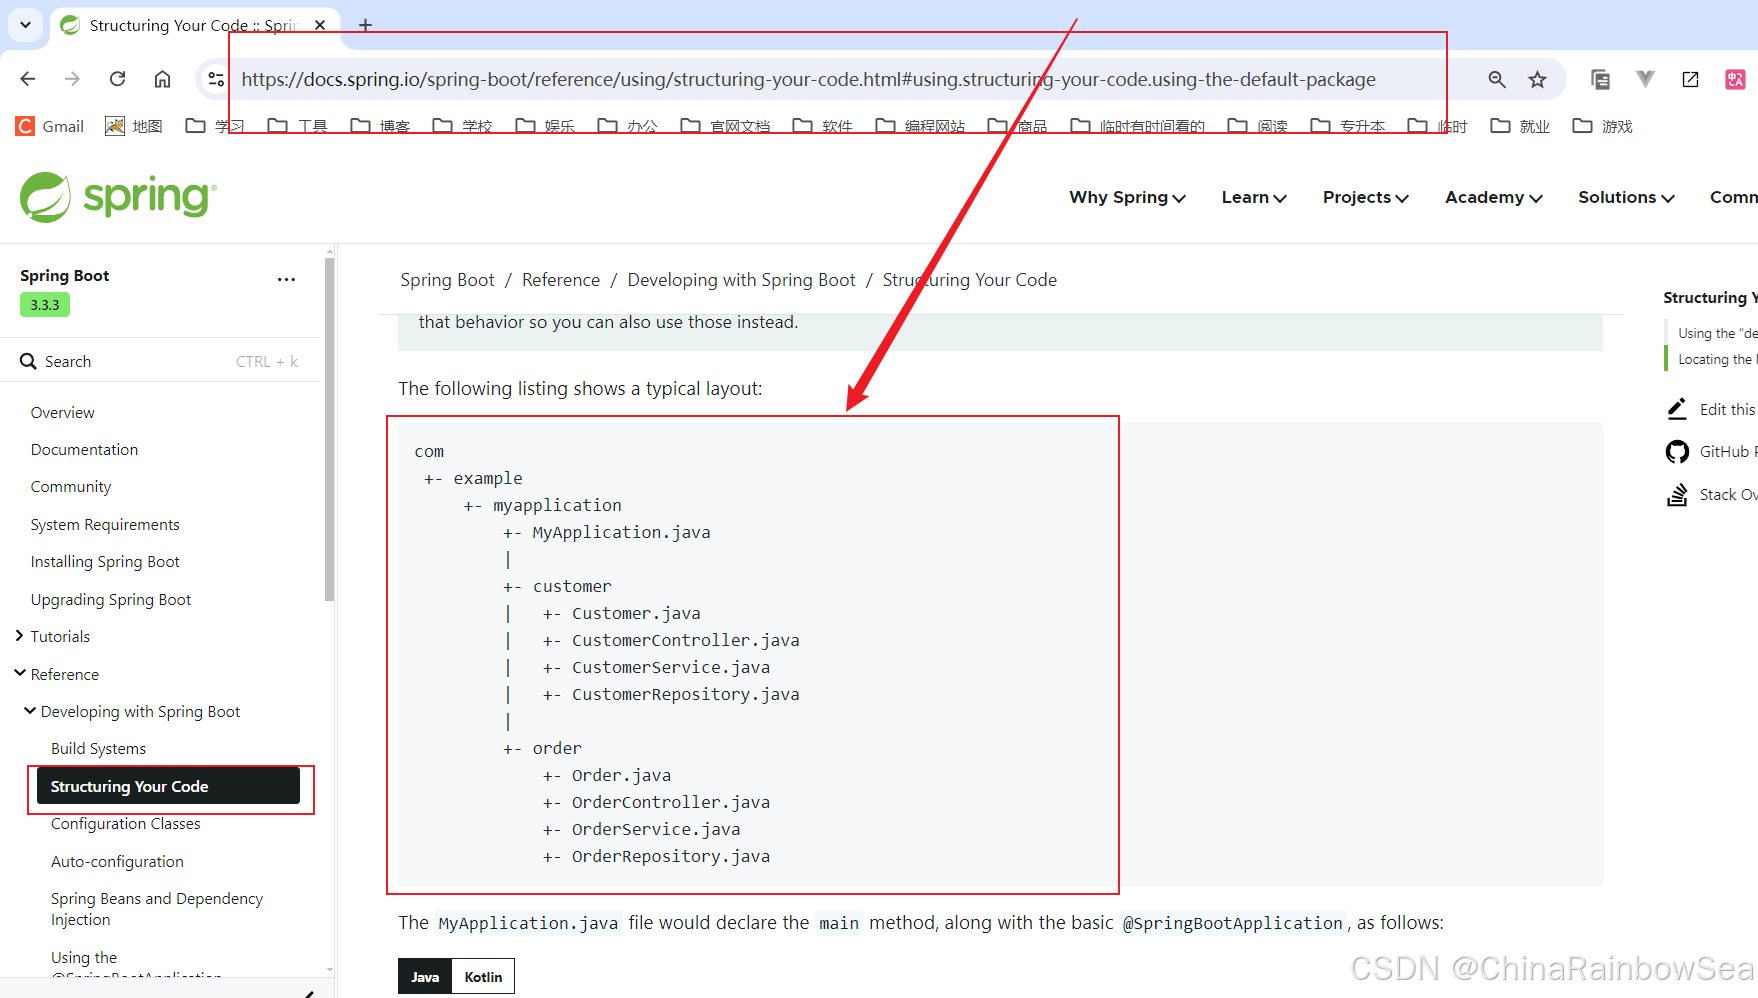Collapse Developing with Spring Boot section
Viewport: 1758px width, 998px height.
pyautogui.click(x=30, y=711)
